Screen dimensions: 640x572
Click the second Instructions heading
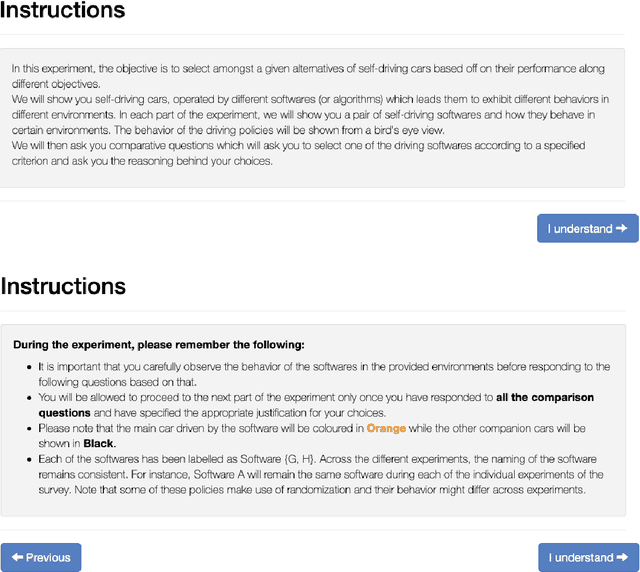click(x=63, y=286)
